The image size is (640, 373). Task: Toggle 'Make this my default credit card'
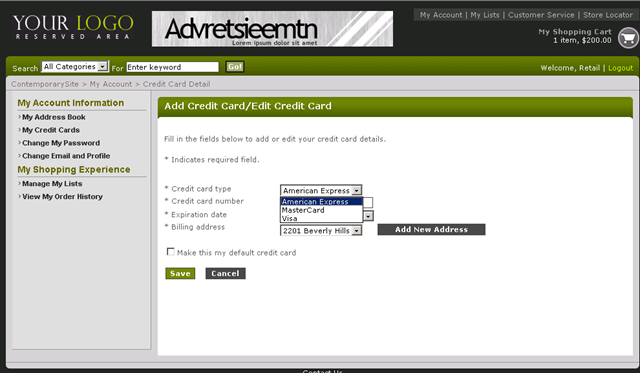pos(171,252)
